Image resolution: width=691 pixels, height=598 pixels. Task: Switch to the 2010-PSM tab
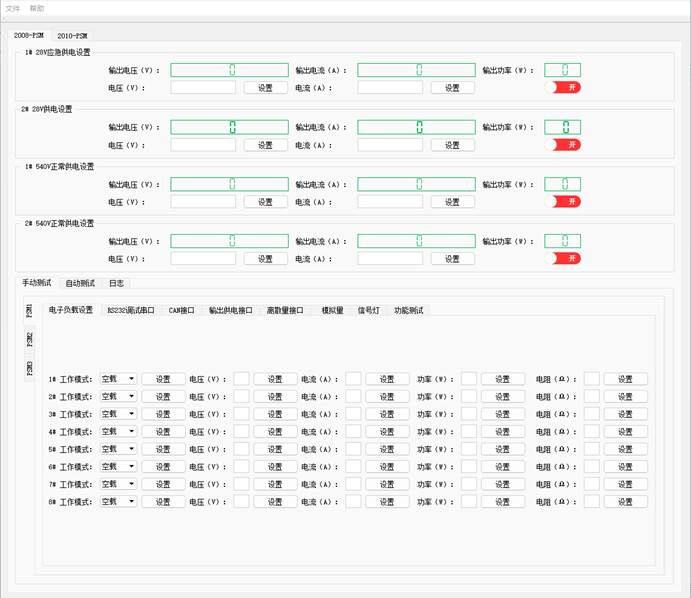pos(72,36)
